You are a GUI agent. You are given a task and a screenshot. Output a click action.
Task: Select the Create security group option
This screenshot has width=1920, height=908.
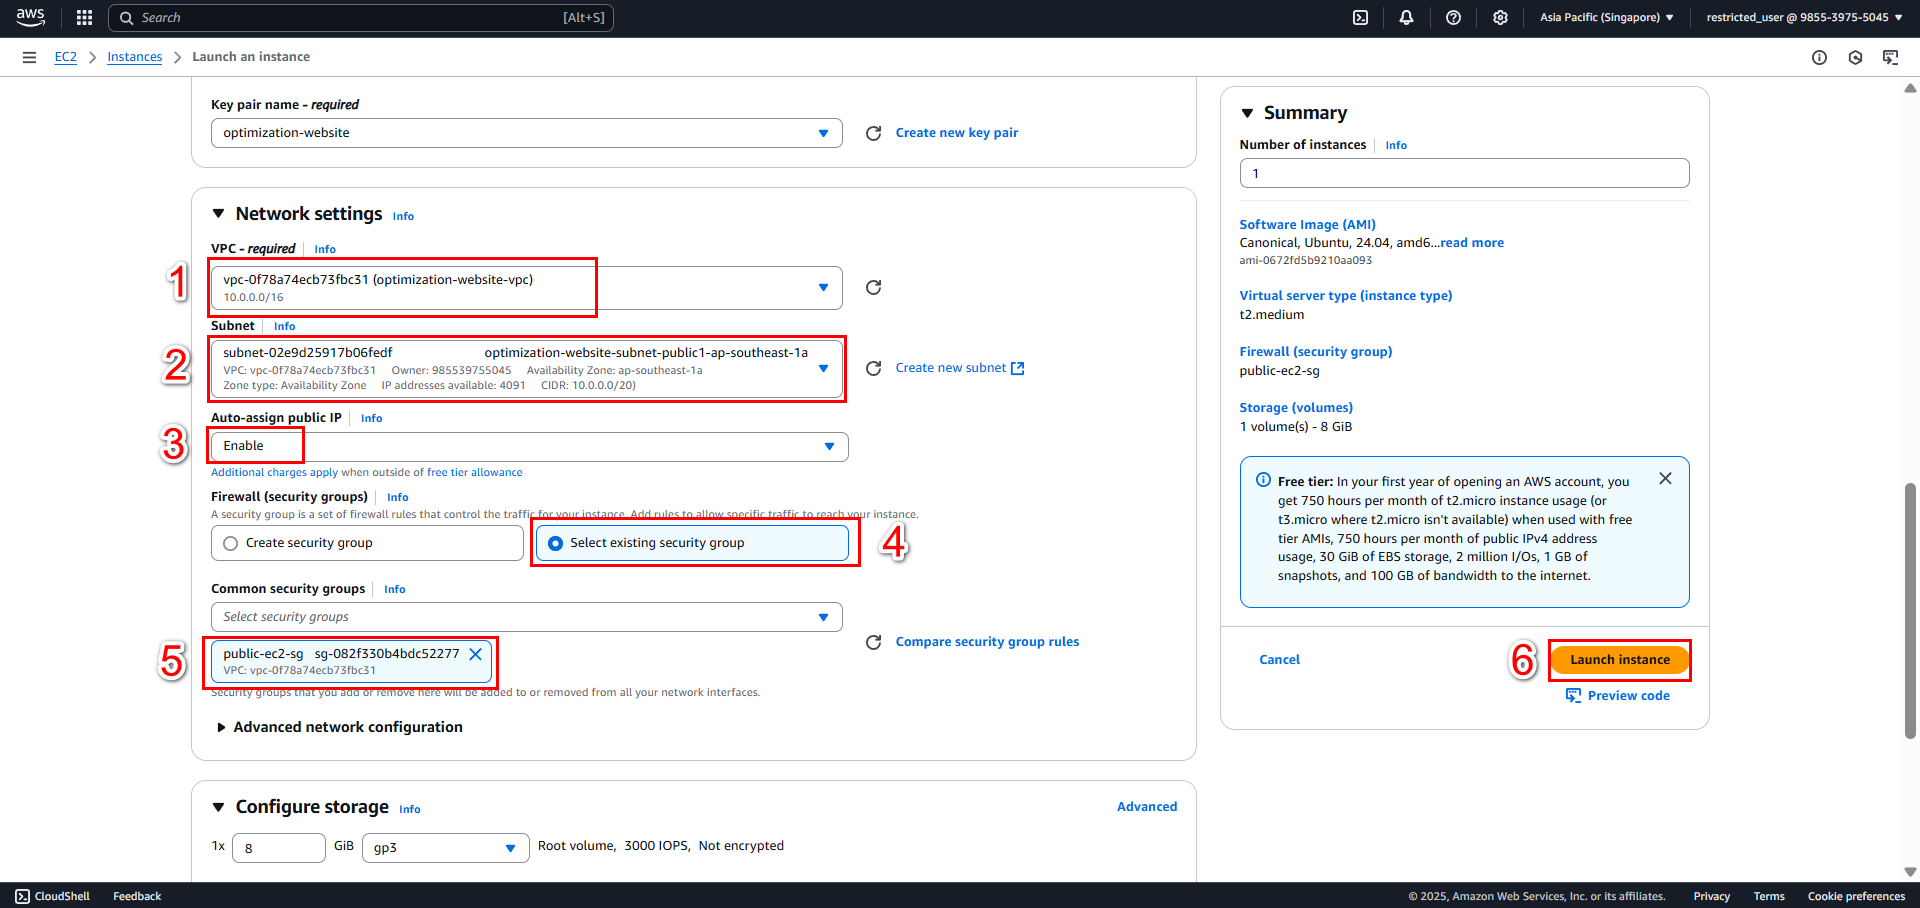point(367,543)
